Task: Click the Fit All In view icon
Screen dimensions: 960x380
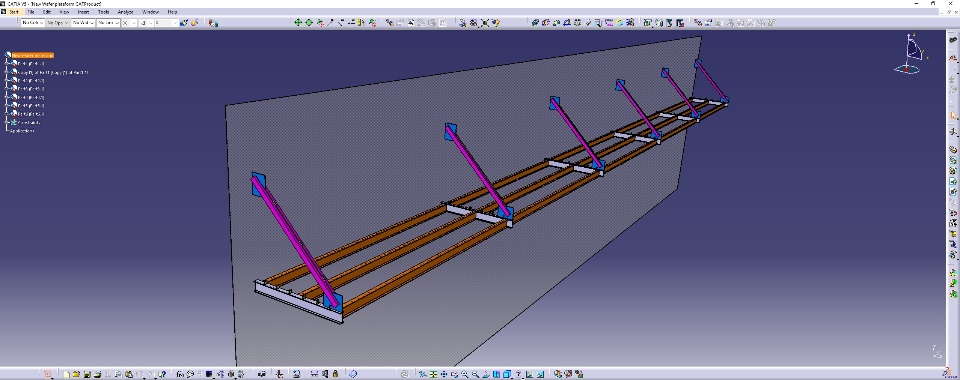Action: point(433,374)
